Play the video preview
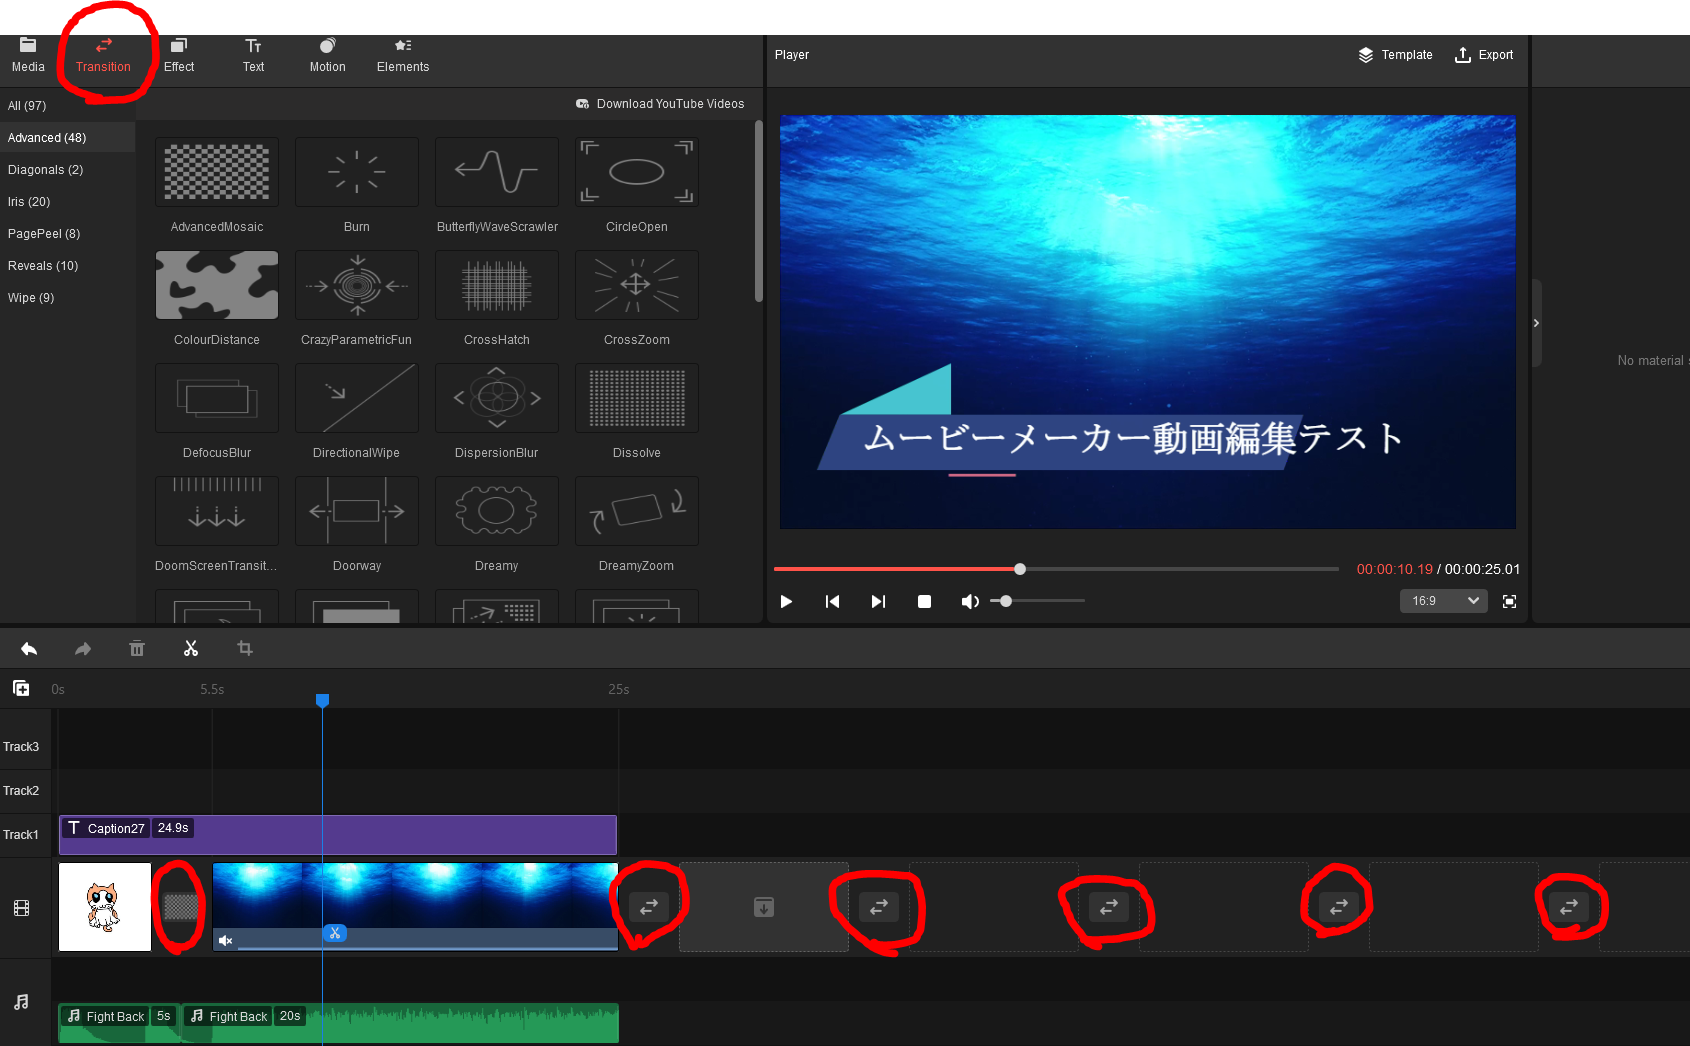The width and height of the screenshot is (1690, 1046). click(786, 601)
